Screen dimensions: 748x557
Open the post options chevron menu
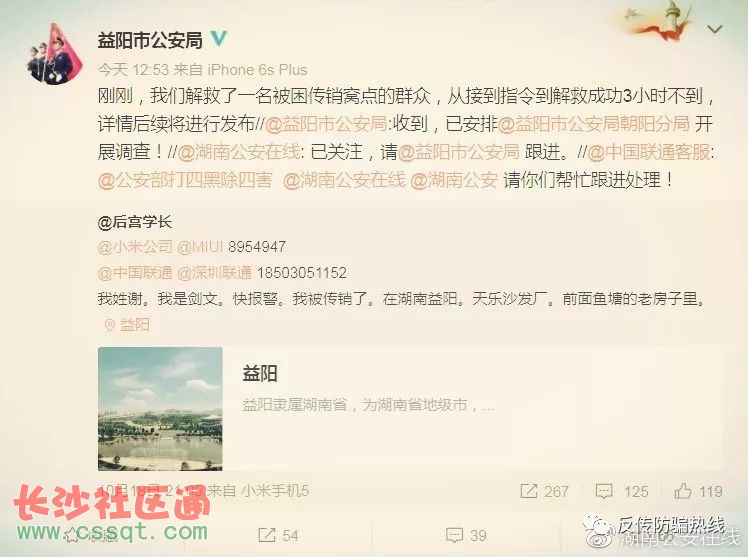tap(715, 30)
